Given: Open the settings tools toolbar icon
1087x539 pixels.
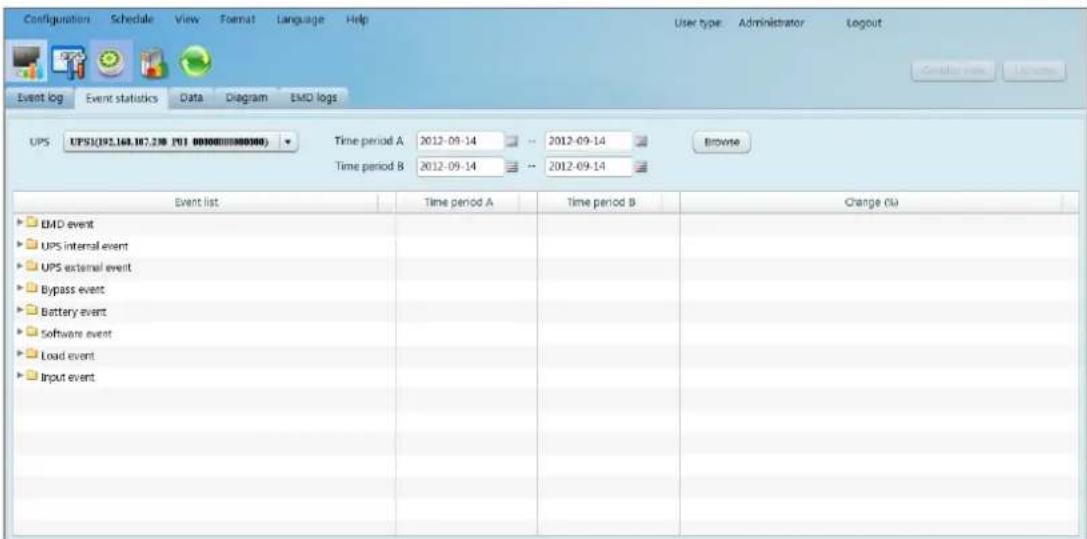Looking at the screenshot, I should point(71,64).
